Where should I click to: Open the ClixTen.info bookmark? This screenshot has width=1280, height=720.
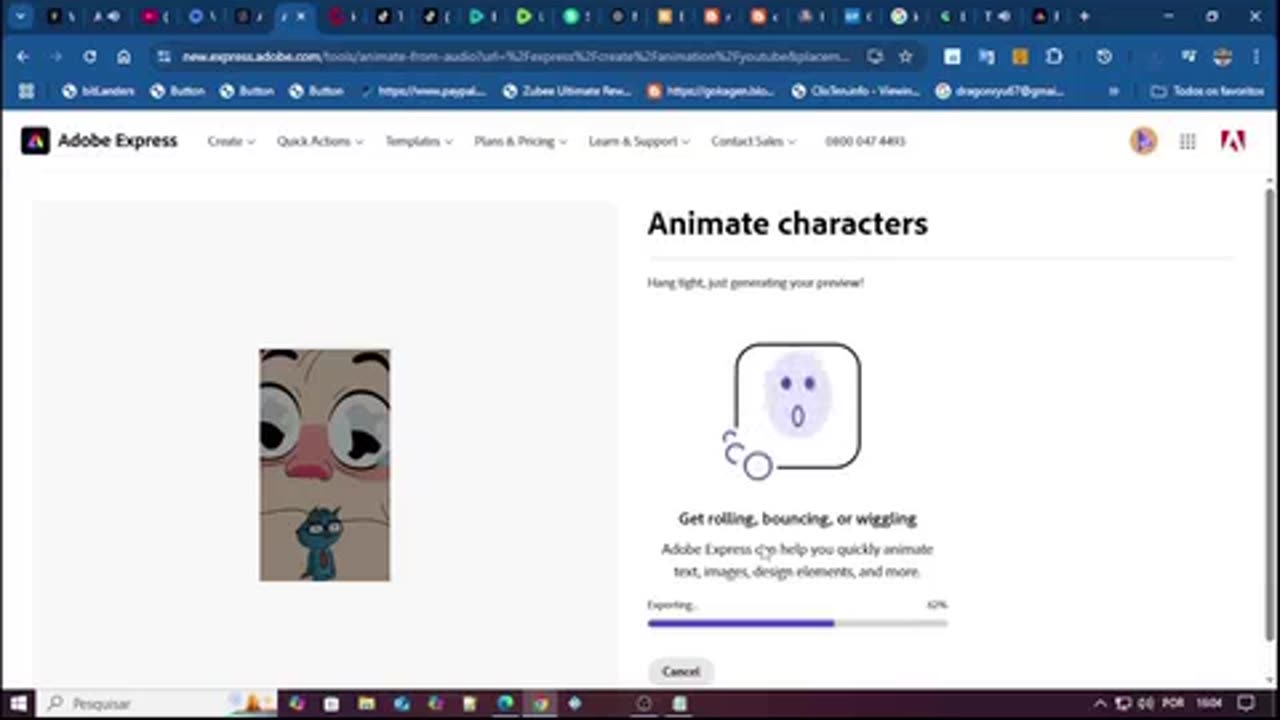855,91
